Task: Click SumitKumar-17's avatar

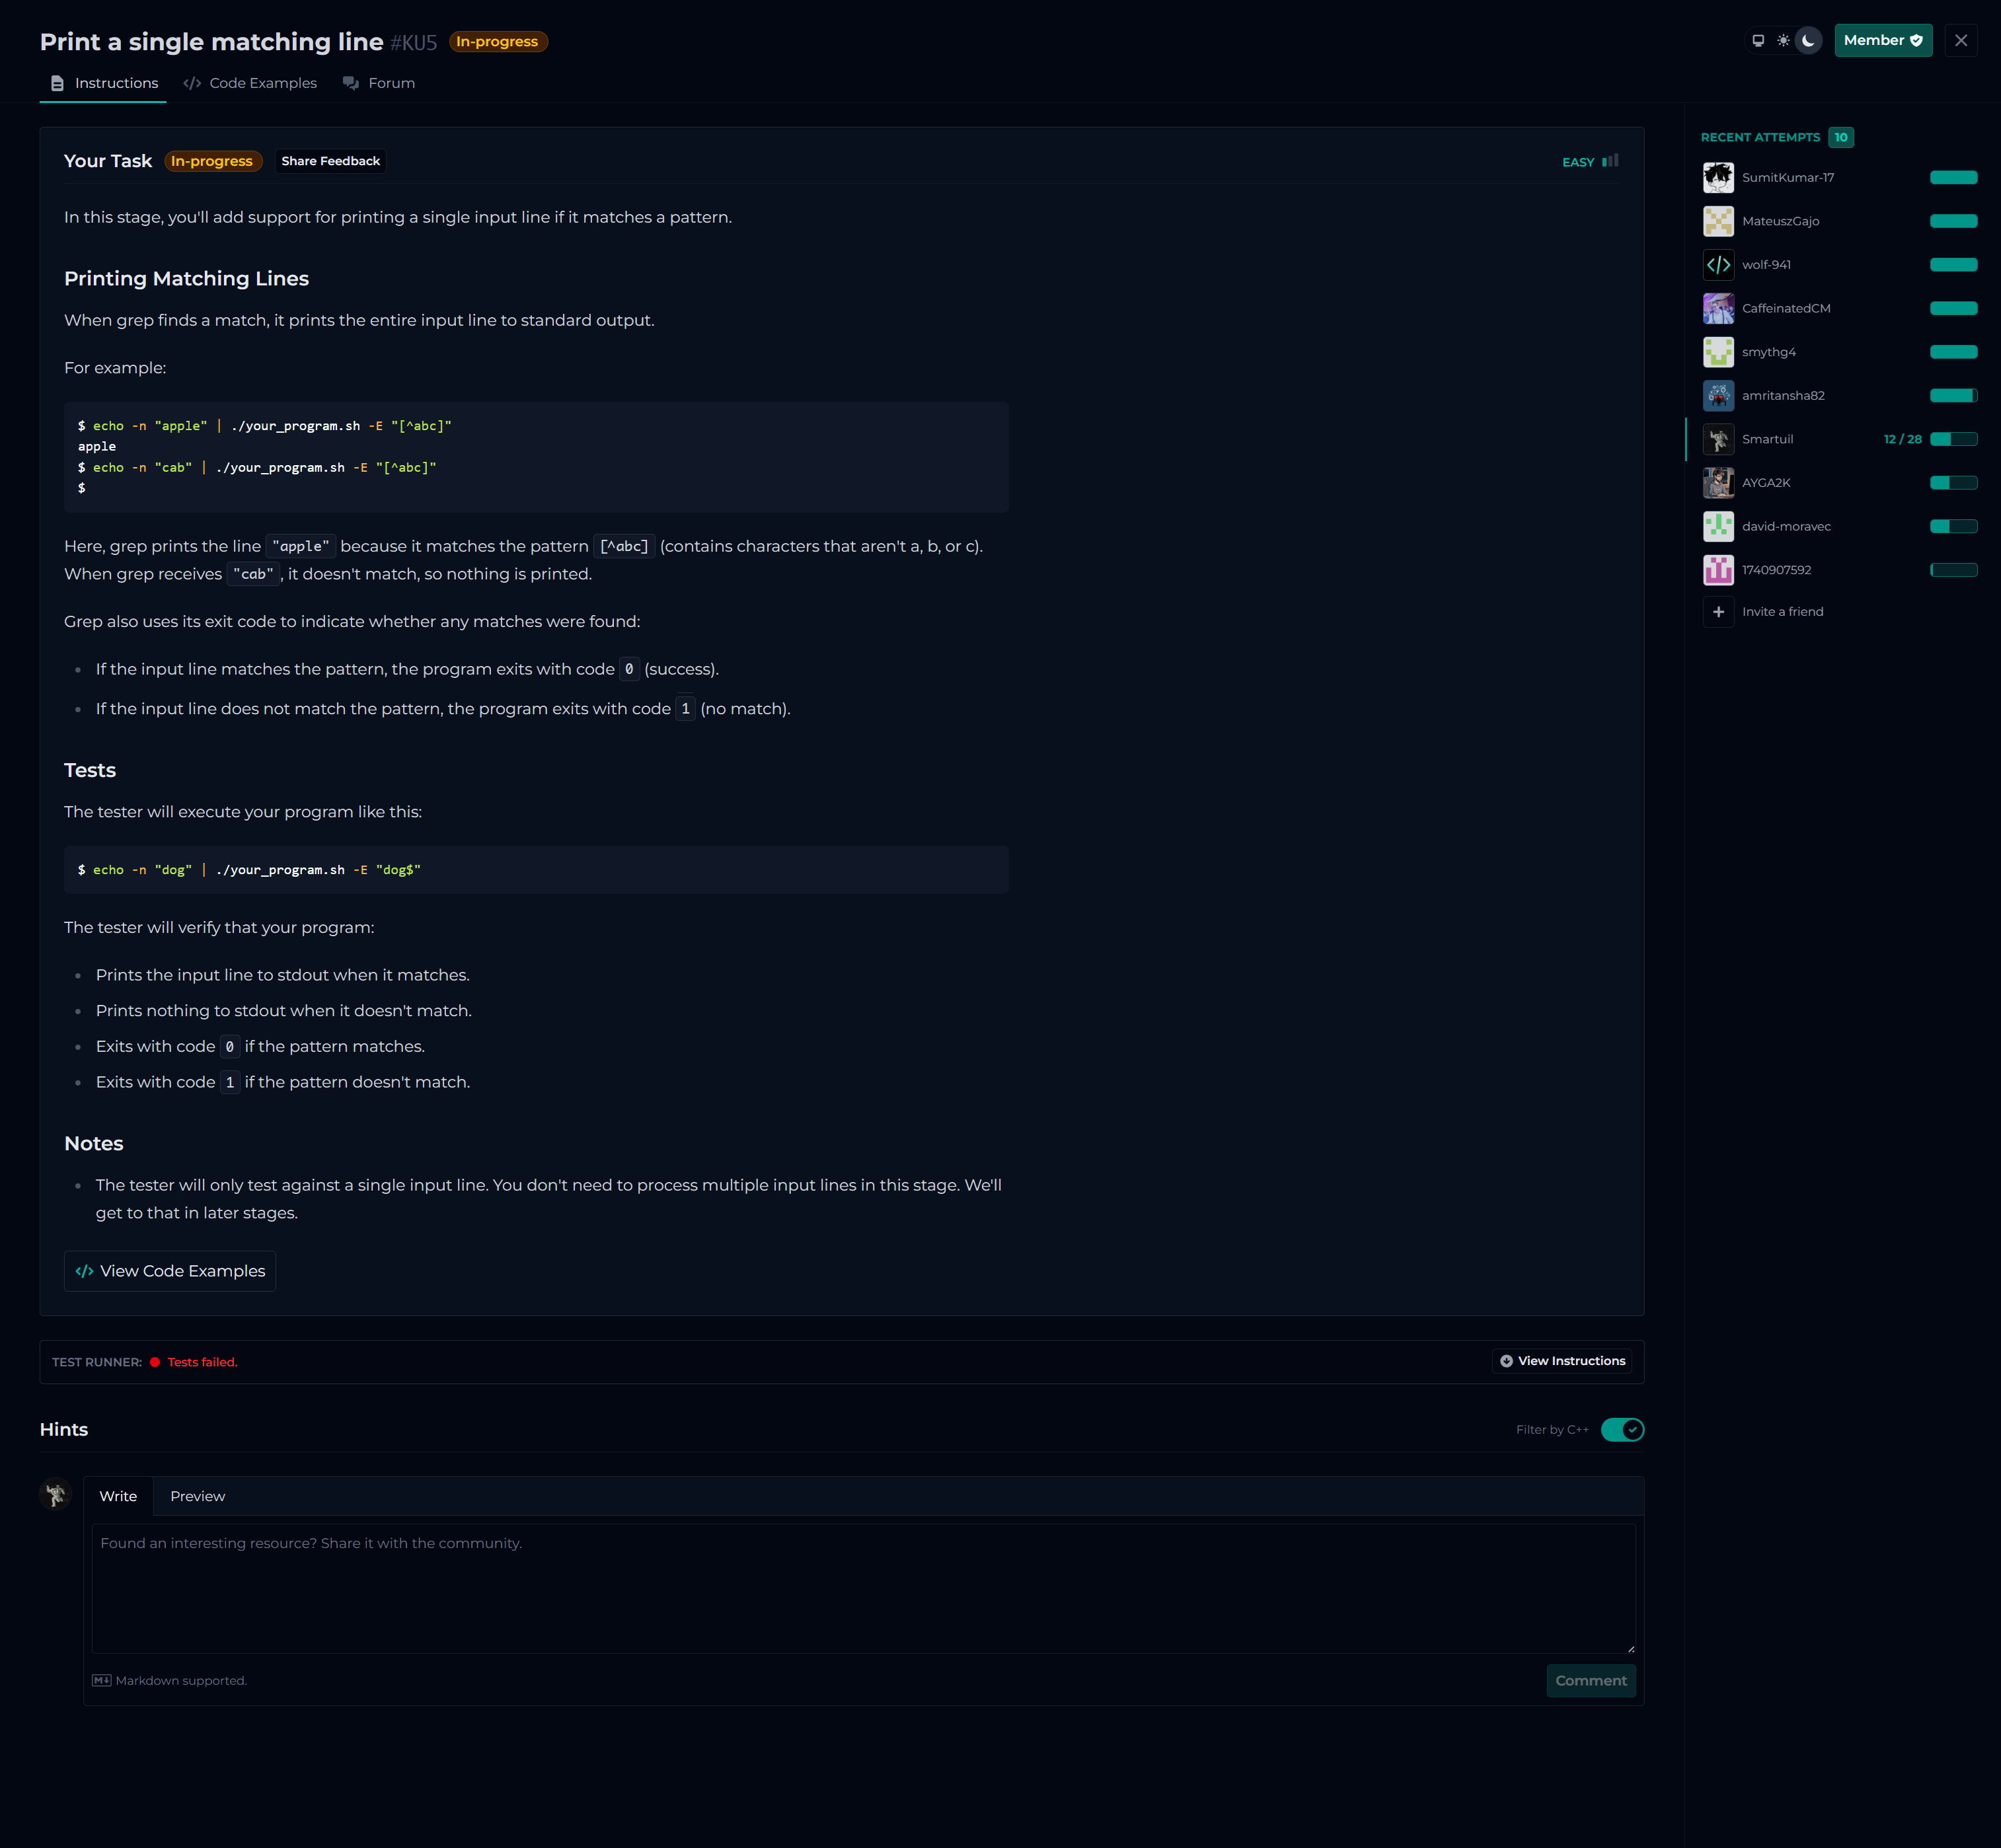Action: pos(1718,178)
